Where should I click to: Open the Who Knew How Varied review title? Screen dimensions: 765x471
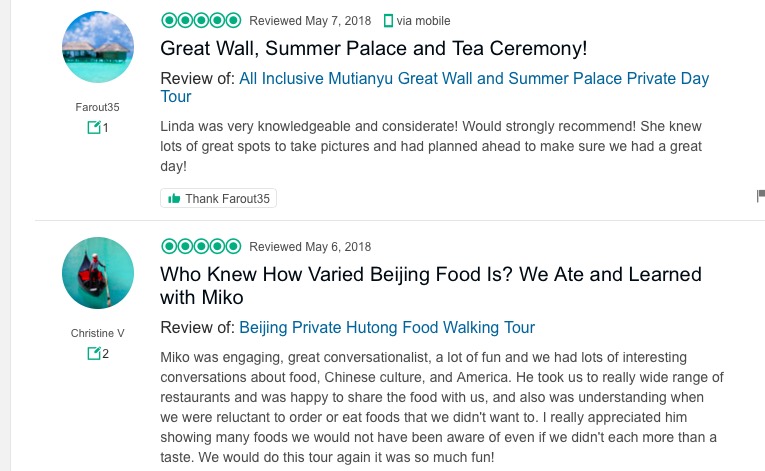(430, 285)
